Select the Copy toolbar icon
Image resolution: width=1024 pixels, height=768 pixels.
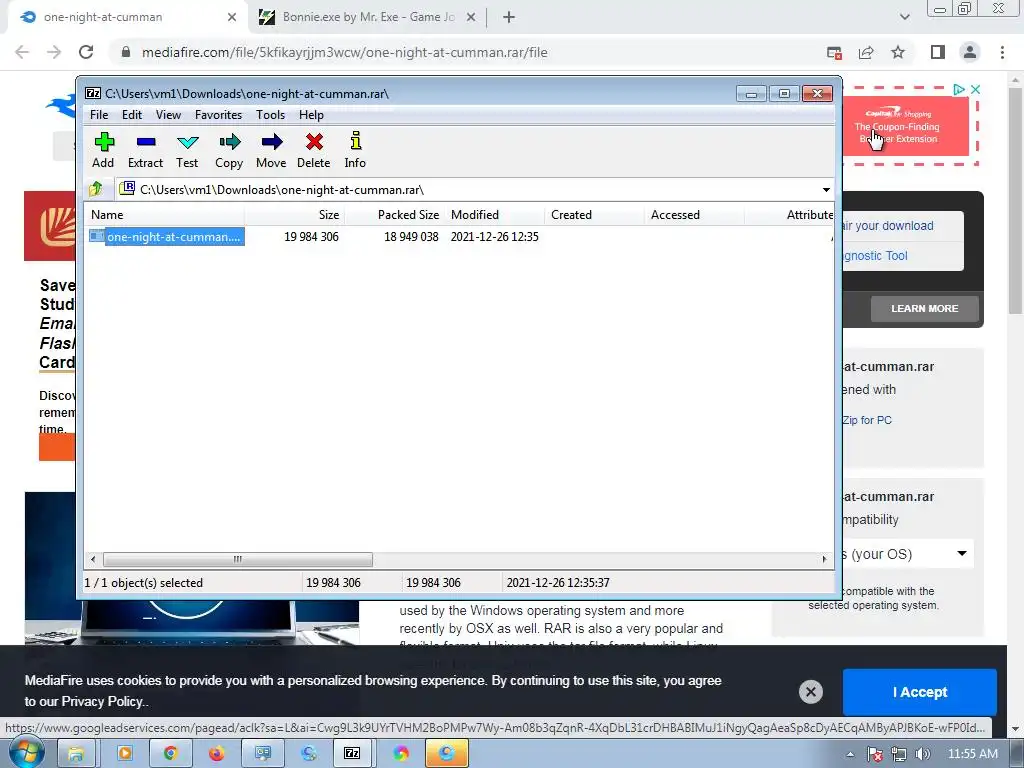pos(229,150)
